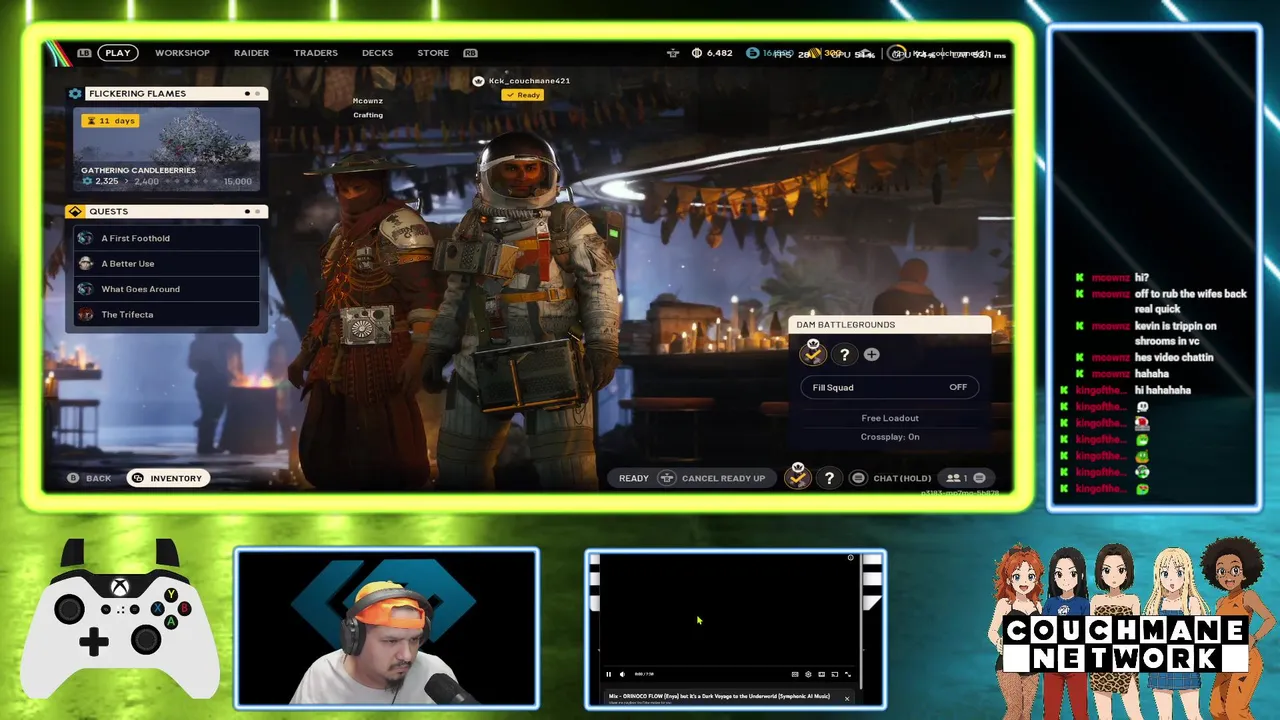Select The Trifecta quest
The height and width of the screenshot is (720, 1280).
[x=166, y=314]
